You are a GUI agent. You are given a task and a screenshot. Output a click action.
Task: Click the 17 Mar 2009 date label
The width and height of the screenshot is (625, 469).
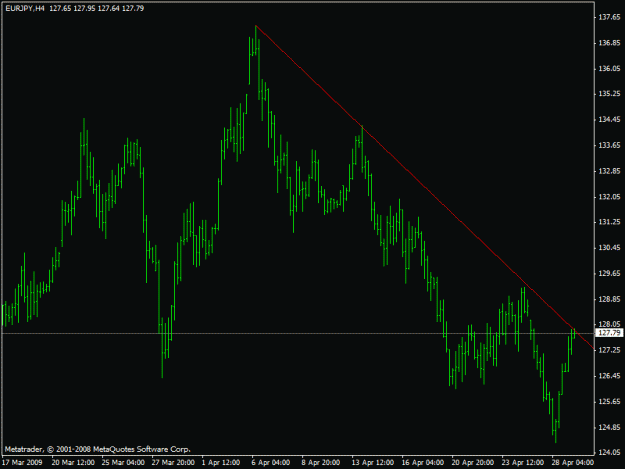pyautogui.click(x=22, y=462)
